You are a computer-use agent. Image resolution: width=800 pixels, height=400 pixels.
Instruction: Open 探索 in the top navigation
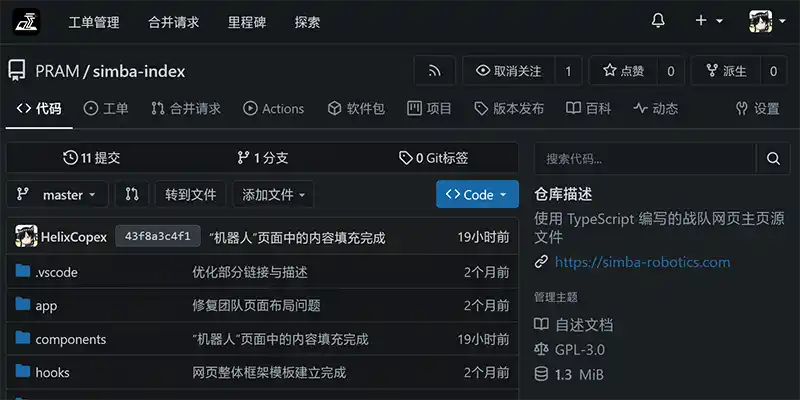[307, 22]
